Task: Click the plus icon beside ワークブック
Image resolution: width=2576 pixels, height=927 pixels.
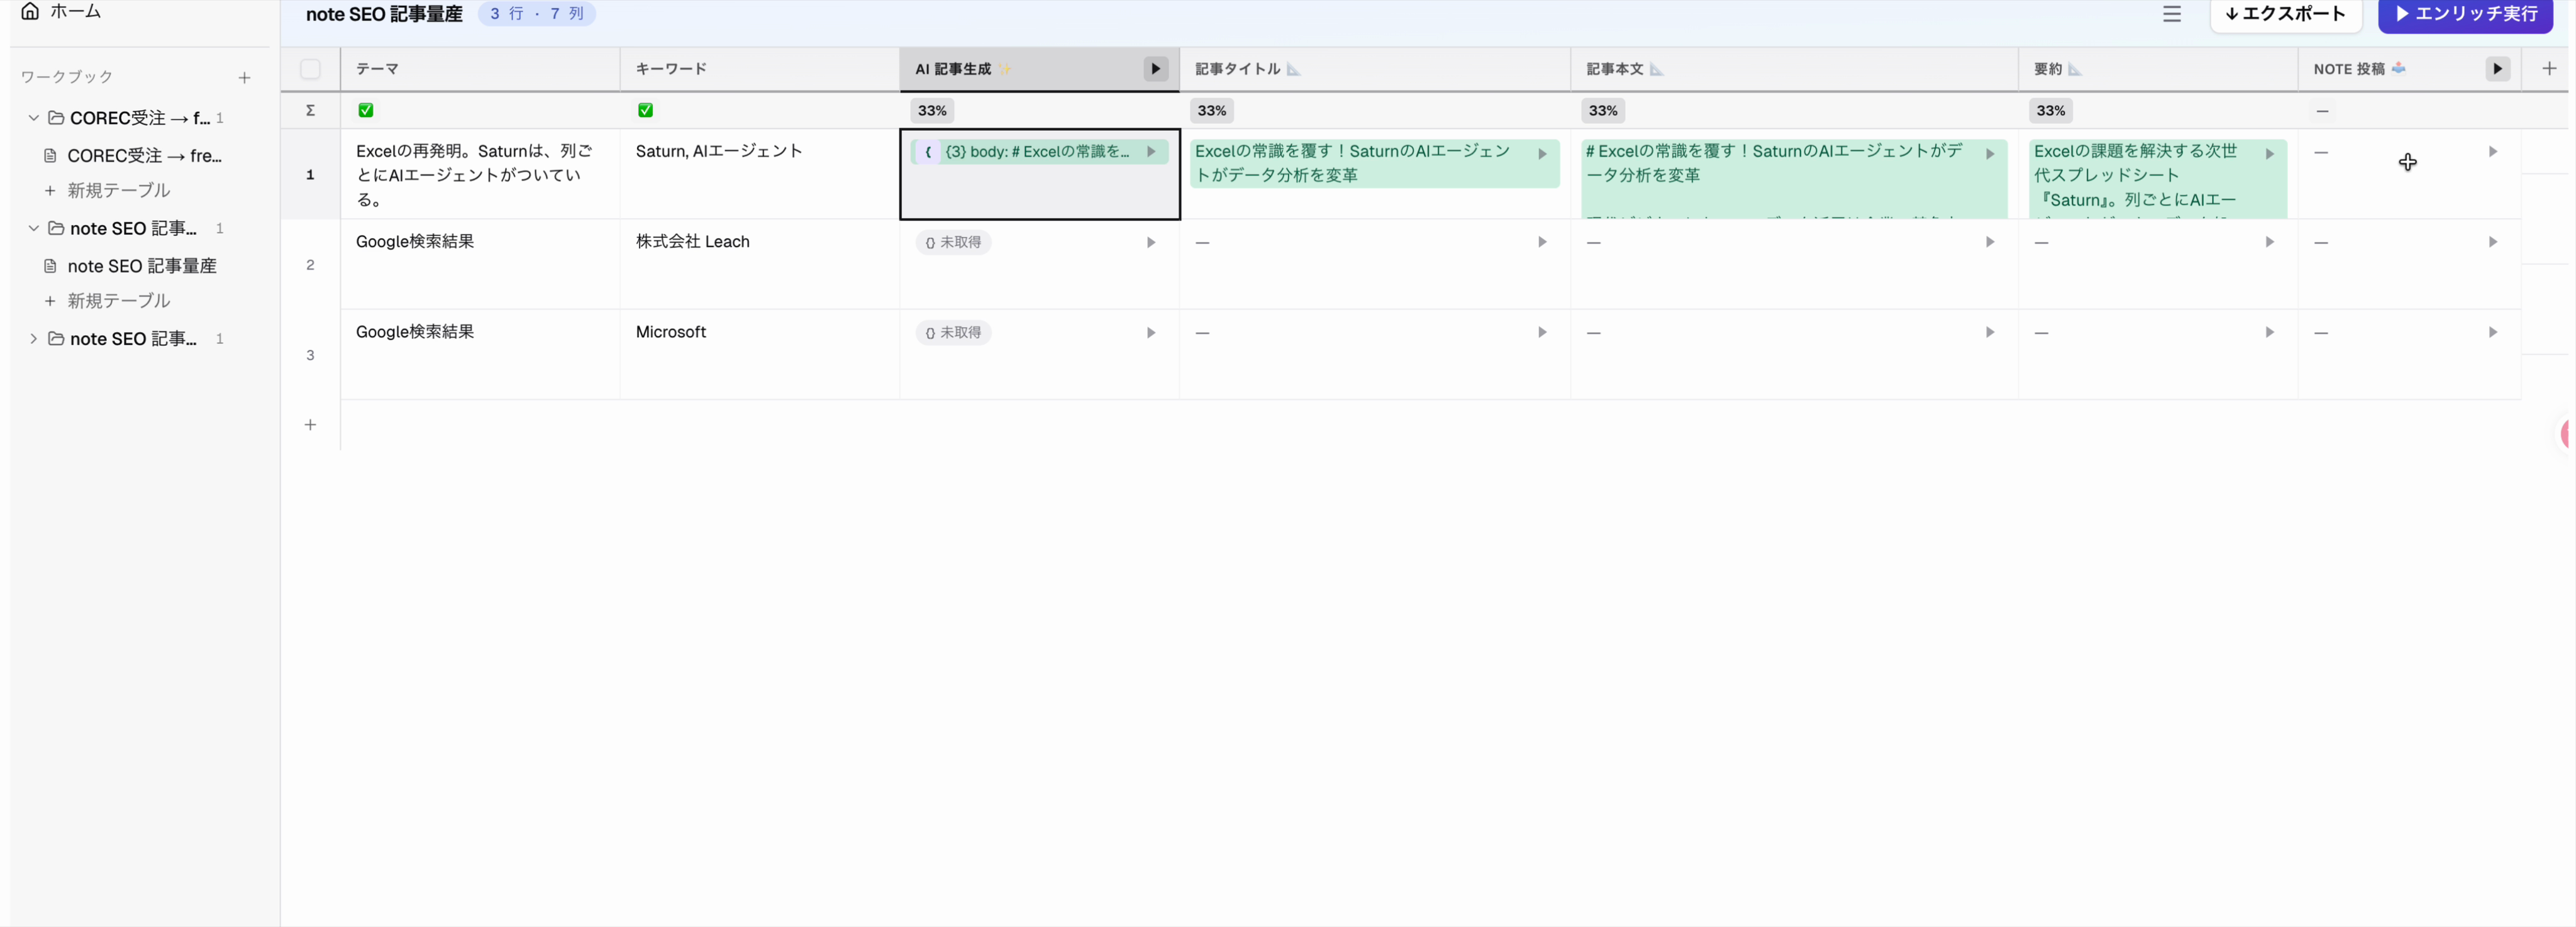Action: 244,77
